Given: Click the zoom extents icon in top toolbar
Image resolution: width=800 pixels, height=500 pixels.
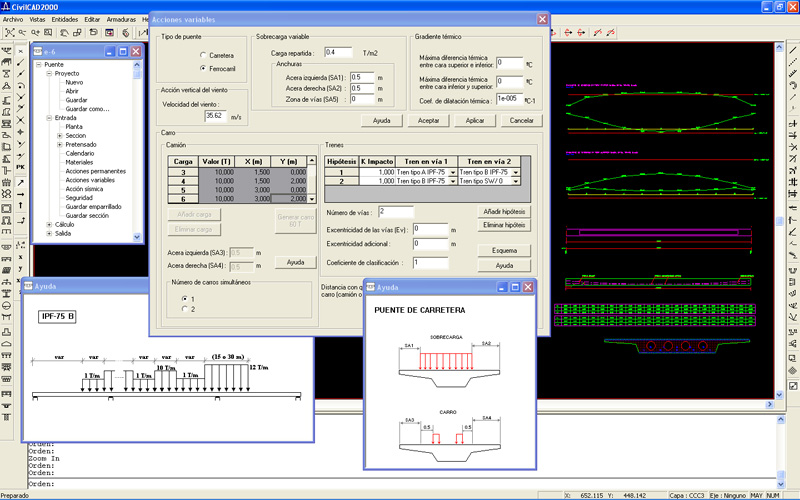Looking at the screenshot, I should click(x=9, y=33).
